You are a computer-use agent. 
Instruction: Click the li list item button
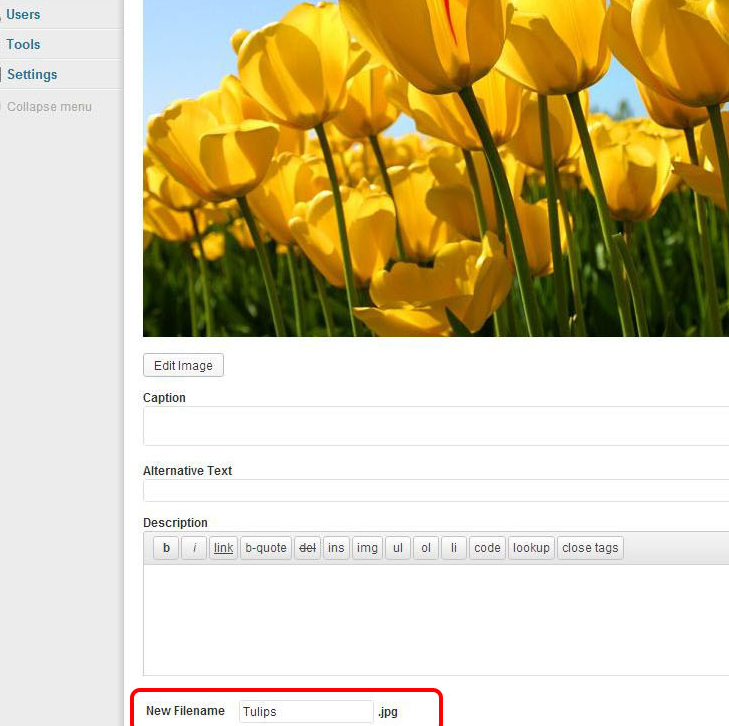pyautogui.click(x=454, y=548)
